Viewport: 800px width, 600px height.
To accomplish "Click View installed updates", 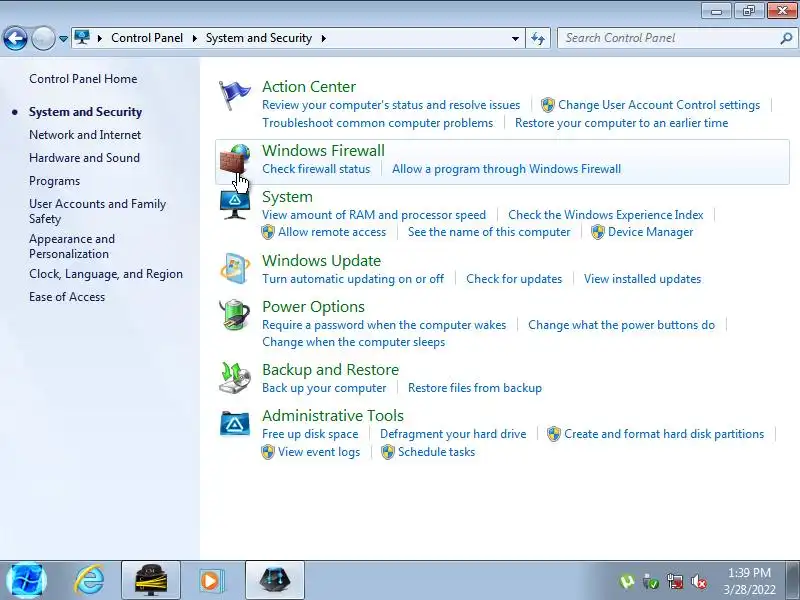I will 642,279.
